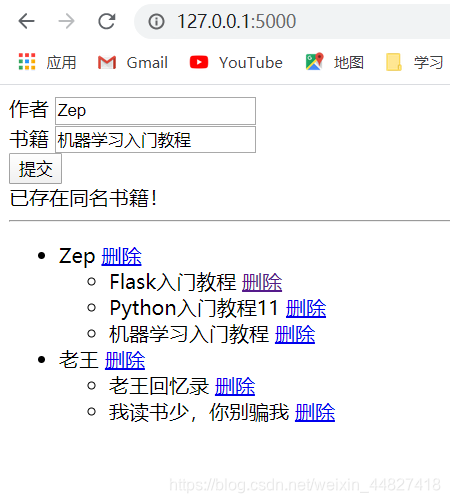Image resolution: width=450 pixels, height=503 pixels.
Task: Reload the page with the refresh icon
Action: [107, 21]
